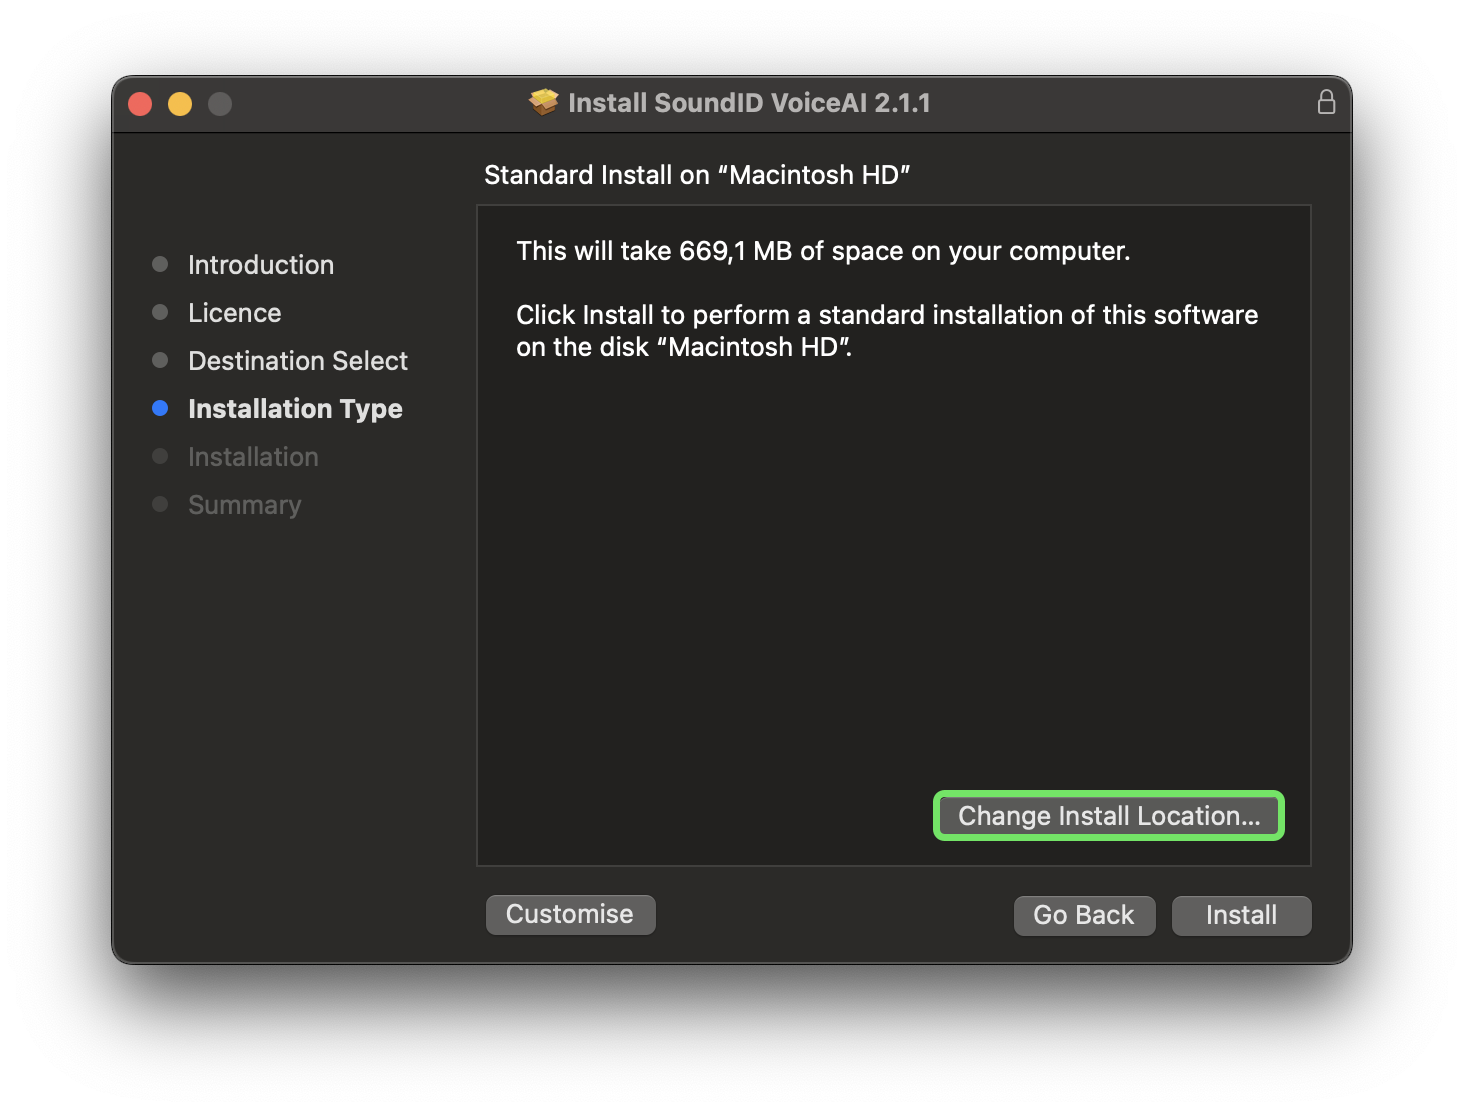Open the Customise installation options

point(570,914)
